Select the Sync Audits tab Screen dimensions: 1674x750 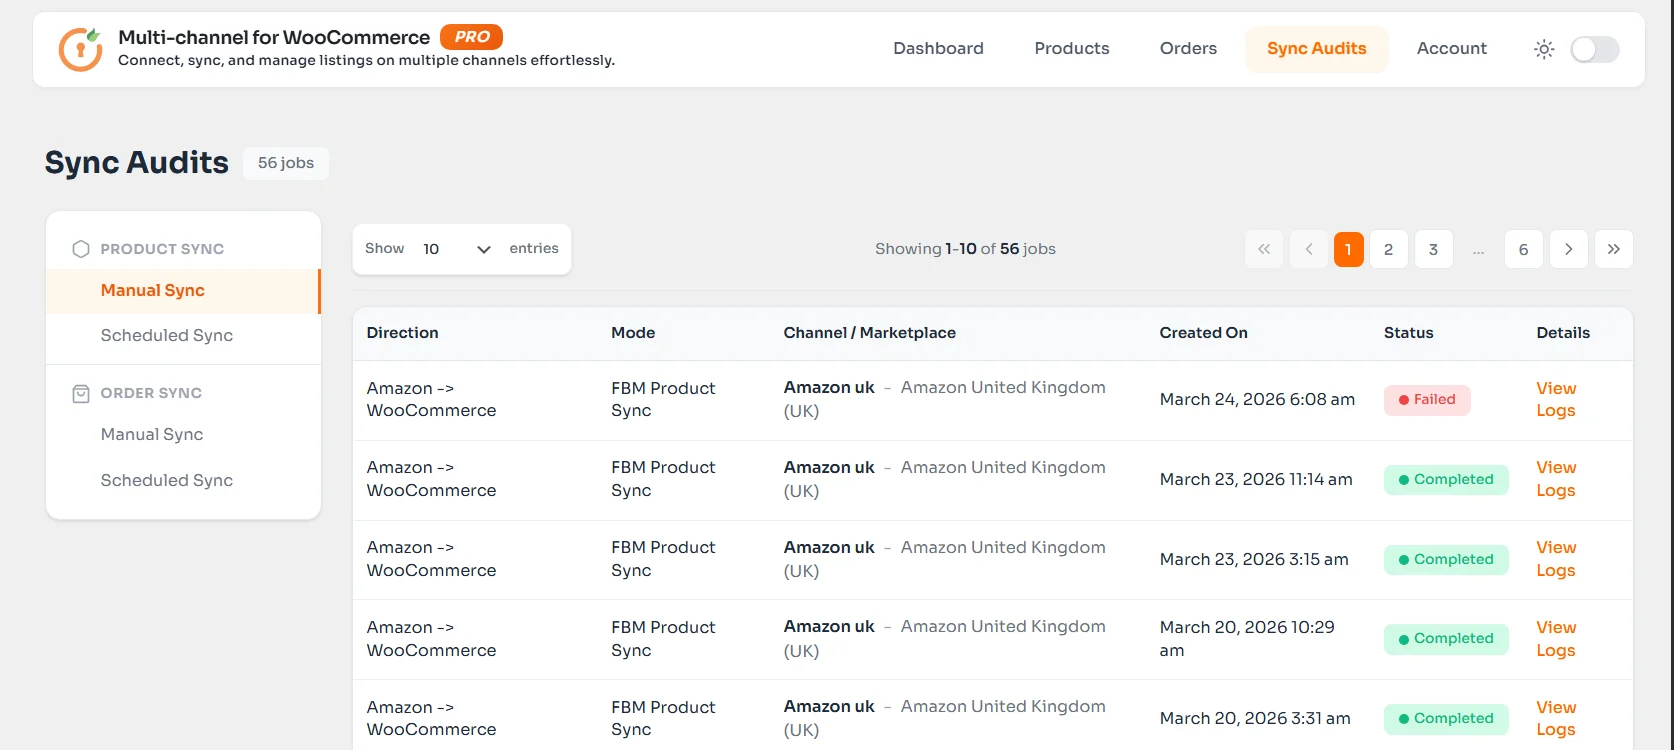[x=1316, y=48]
